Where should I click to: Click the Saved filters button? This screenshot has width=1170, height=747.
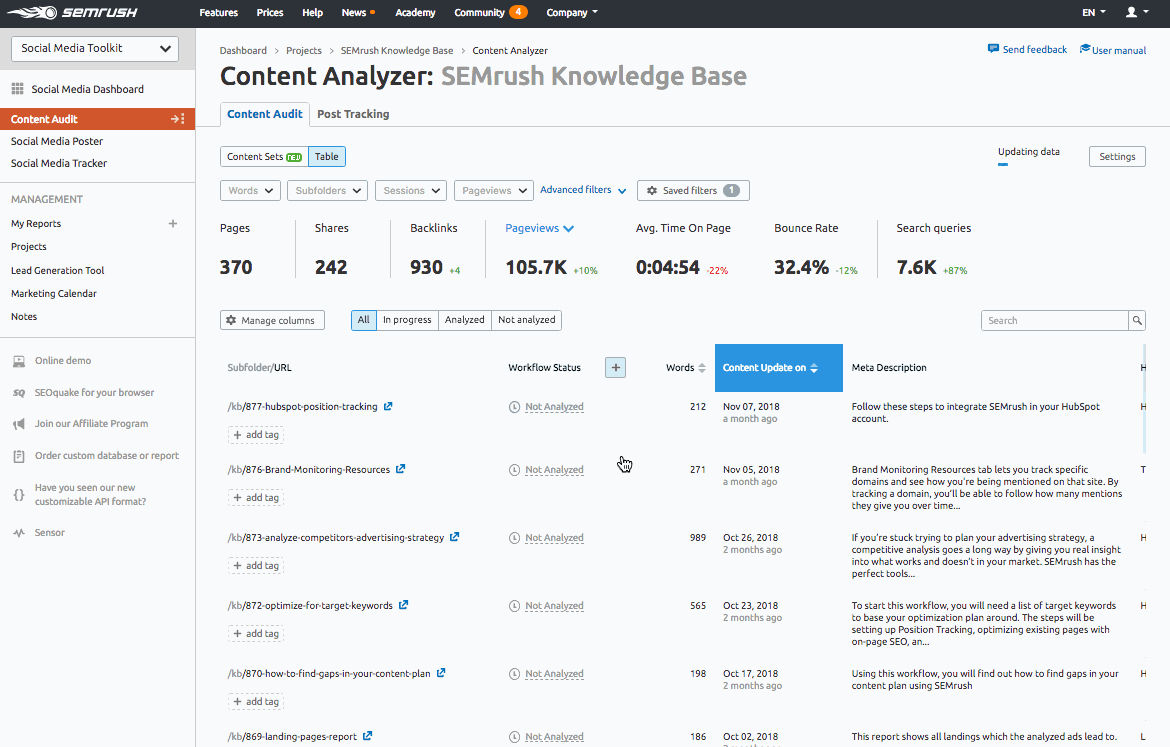(x=693, y=190)
